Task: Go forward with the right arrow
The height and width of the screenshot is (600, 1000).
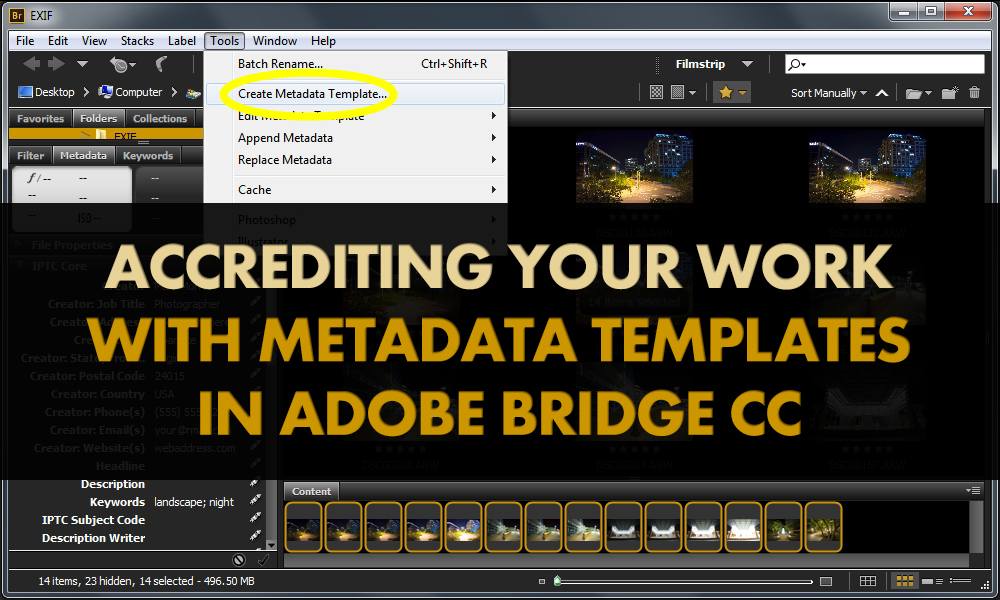Action: (57, 64)
